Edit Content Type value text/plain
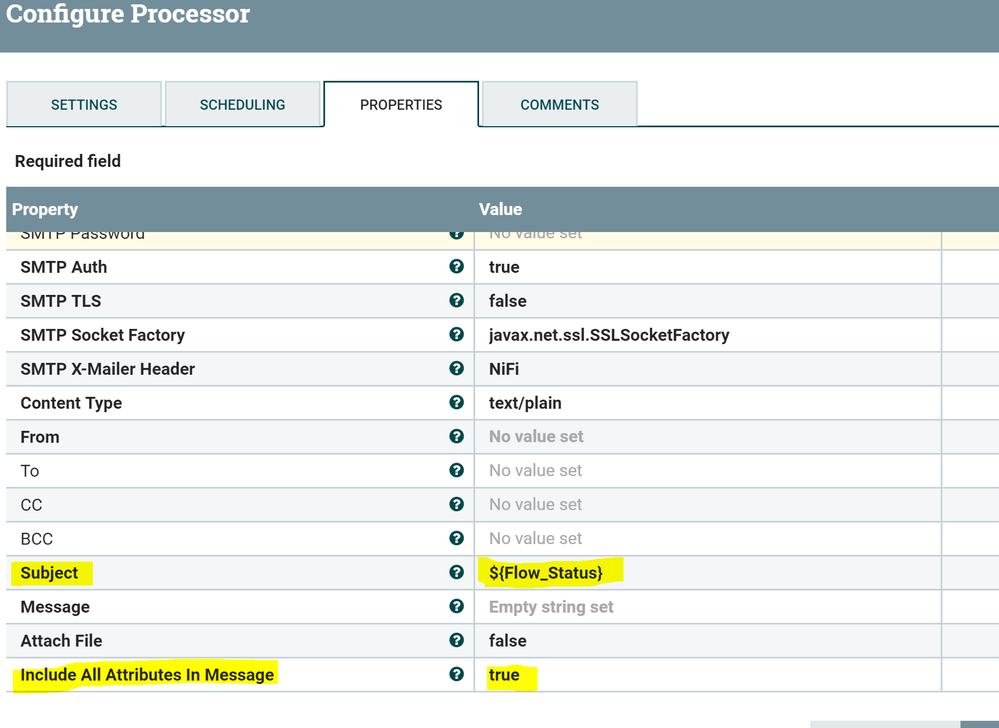 click(x=525, y=403)
